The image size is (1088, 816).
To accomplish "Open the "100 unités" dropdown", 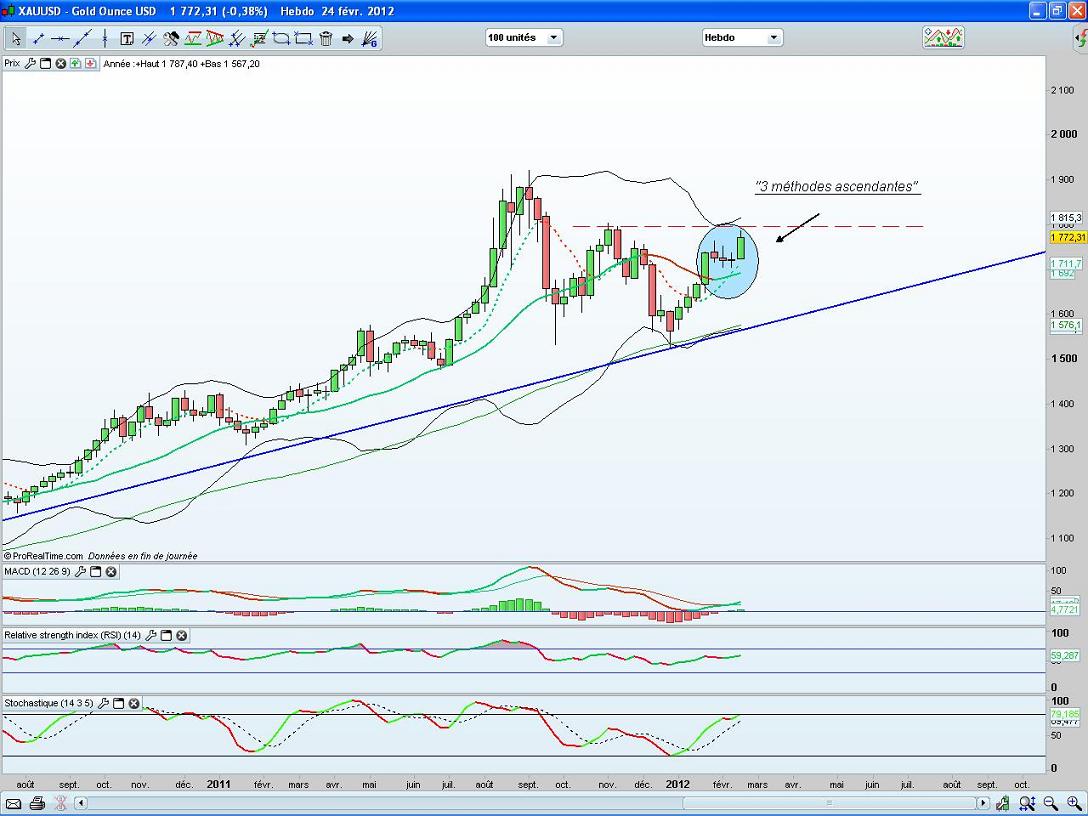I will coord(524,38).
